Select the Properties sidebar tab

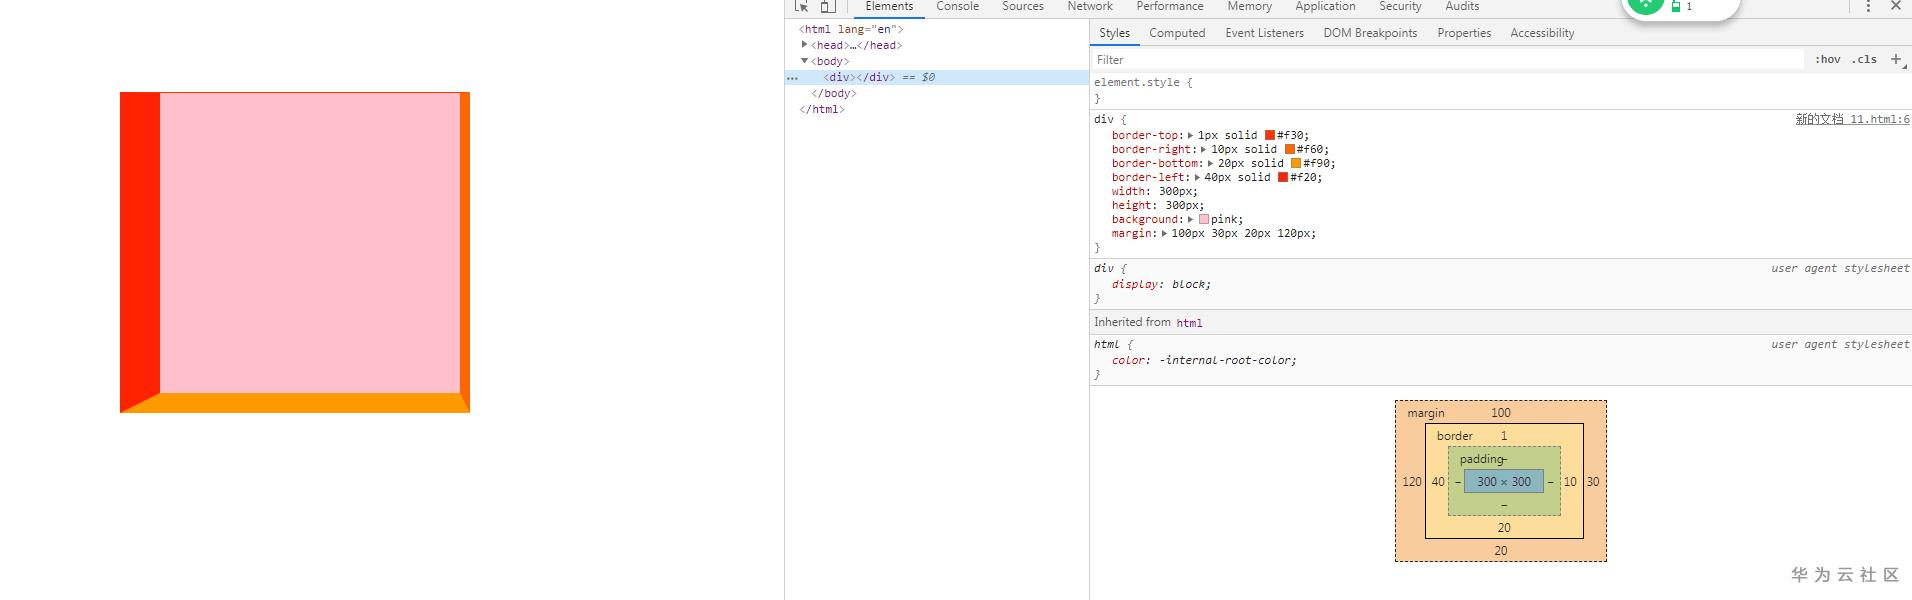coord(1464,33)
